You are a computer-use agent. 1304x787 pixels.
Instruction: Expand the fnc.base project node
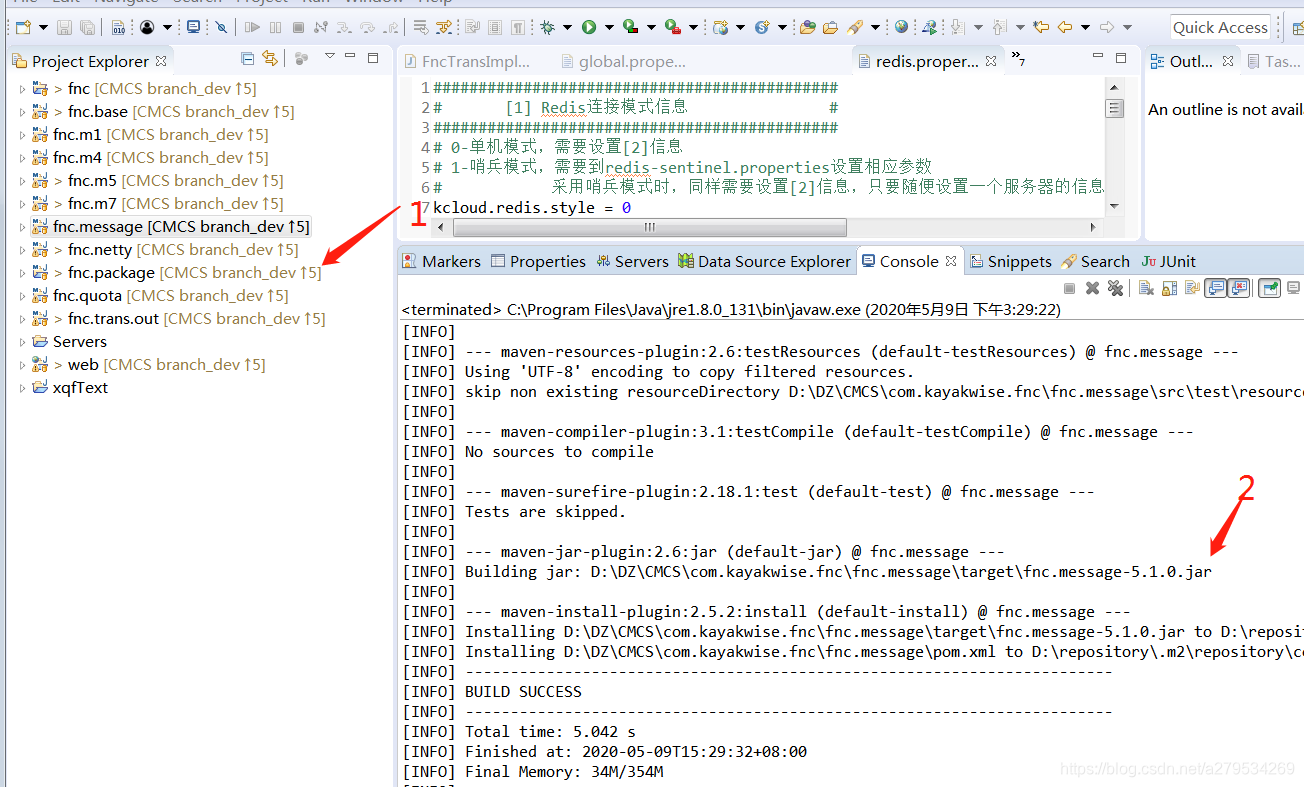[x=23, y=112]
